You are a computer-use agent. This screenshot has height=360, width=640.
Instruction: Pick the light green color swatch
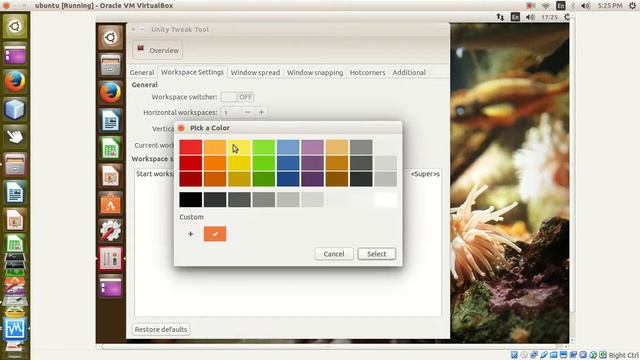tap(264, 147)
